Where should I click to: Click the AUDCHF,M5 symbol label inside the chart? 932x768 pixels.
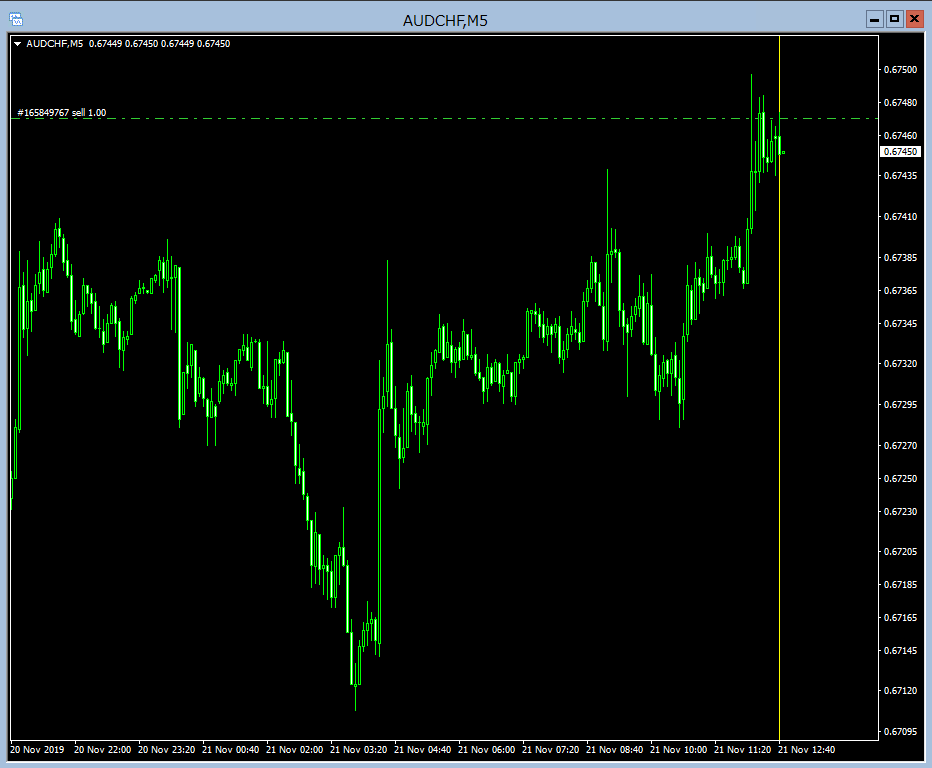[x=55, y=44]
